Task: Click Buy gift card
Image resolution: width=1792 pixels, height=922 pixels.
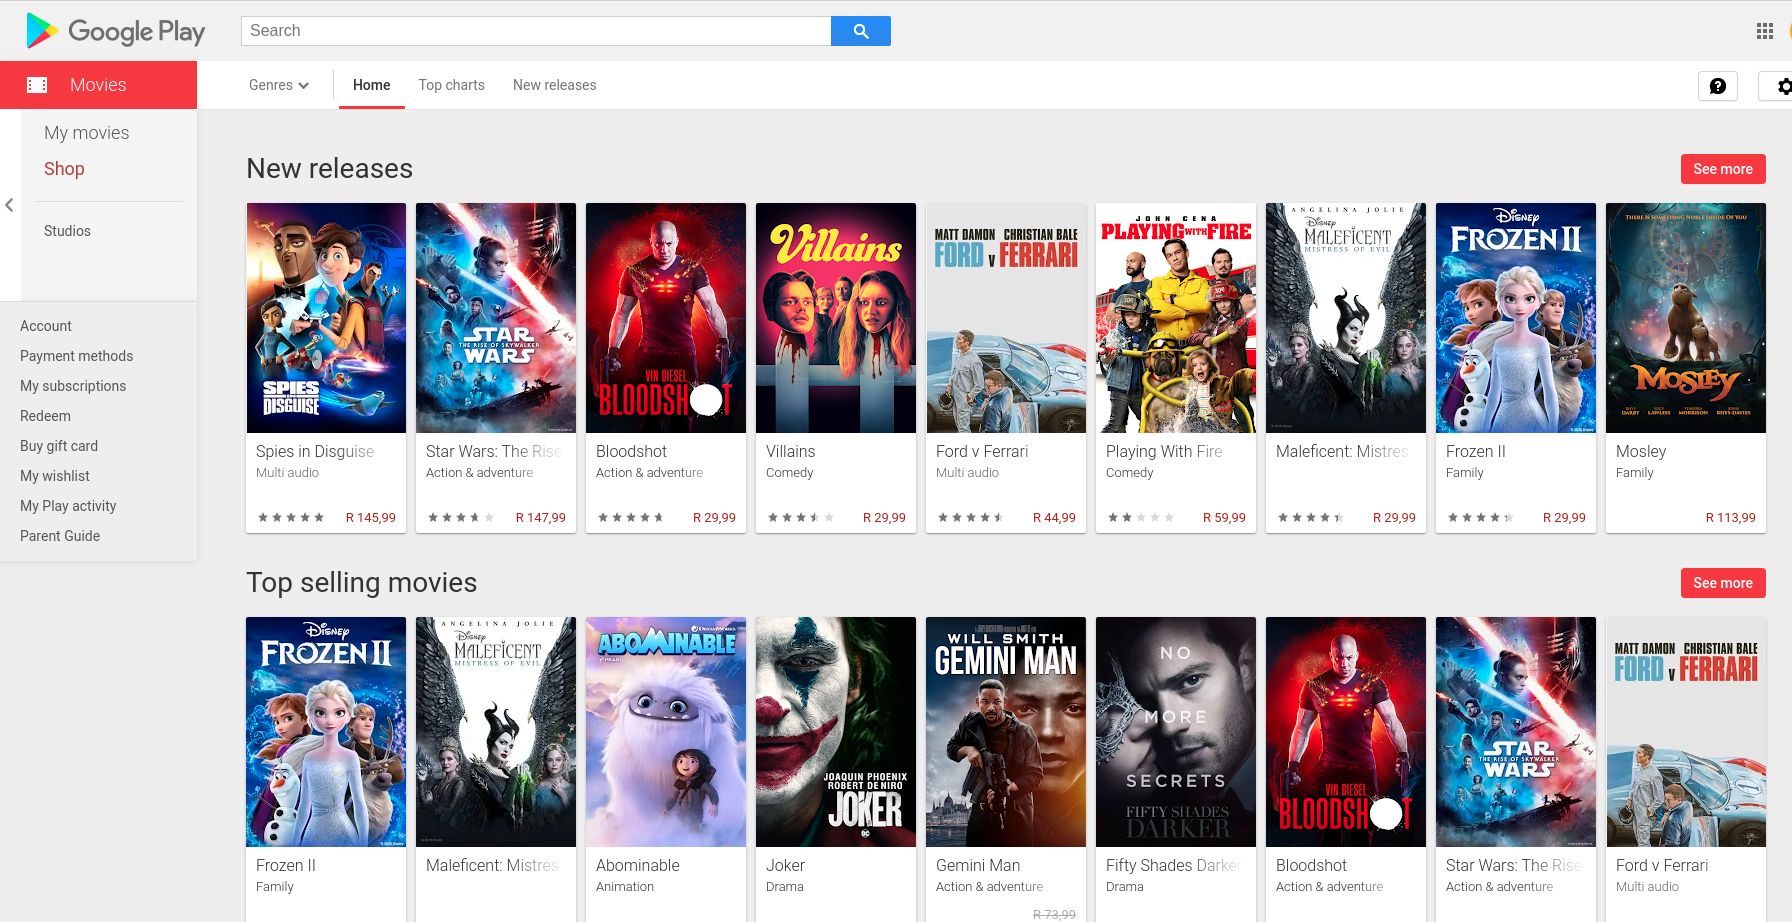Action: pyautogui.click(x=59, y=446)
